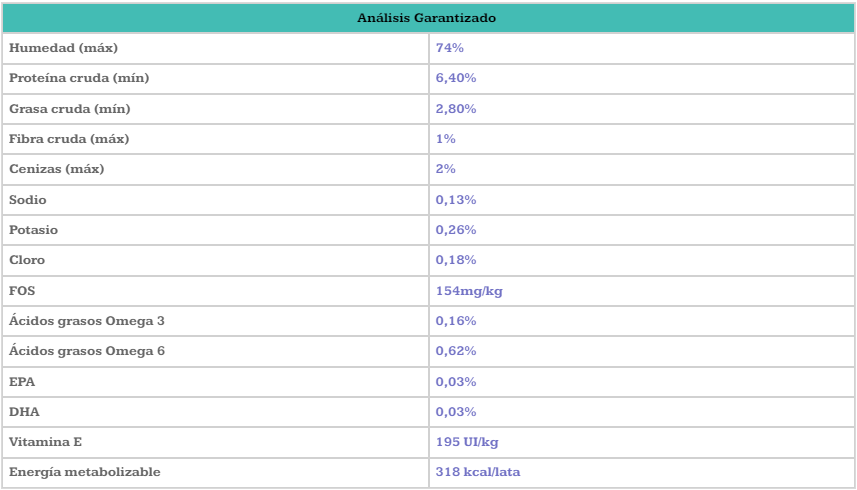857x490 pixels.
Task: Click the Cenizas (máx) row label
Action: tap(56, 169)
